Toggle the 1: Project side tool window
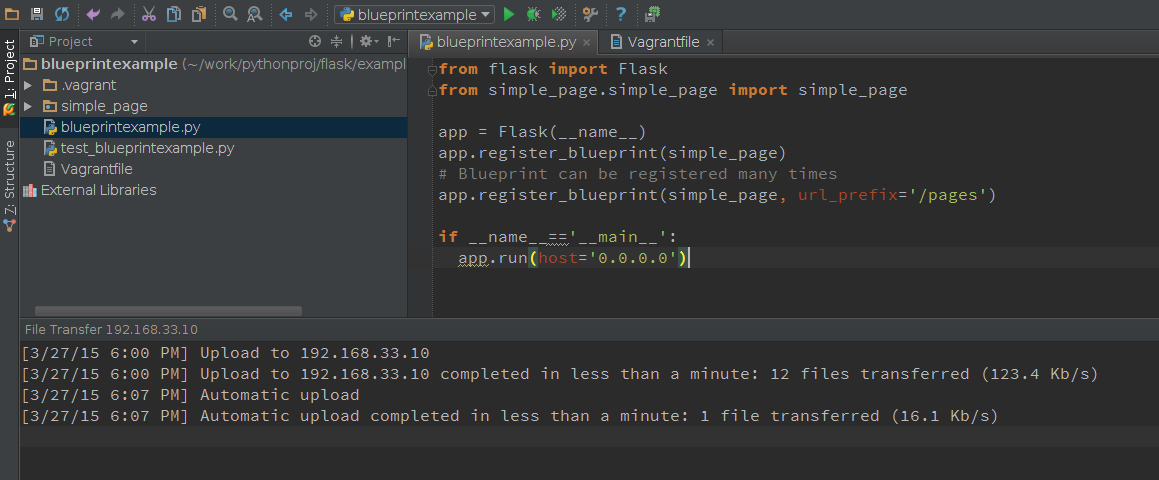1159x480 pixels. [9, 78]
